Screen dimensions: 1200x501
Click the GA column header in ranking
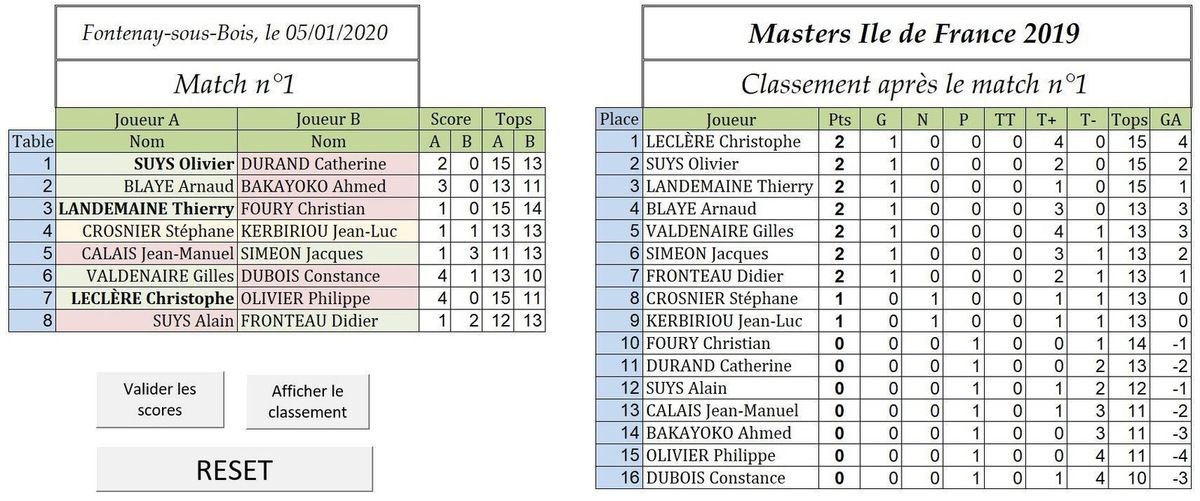point(1169,119)
